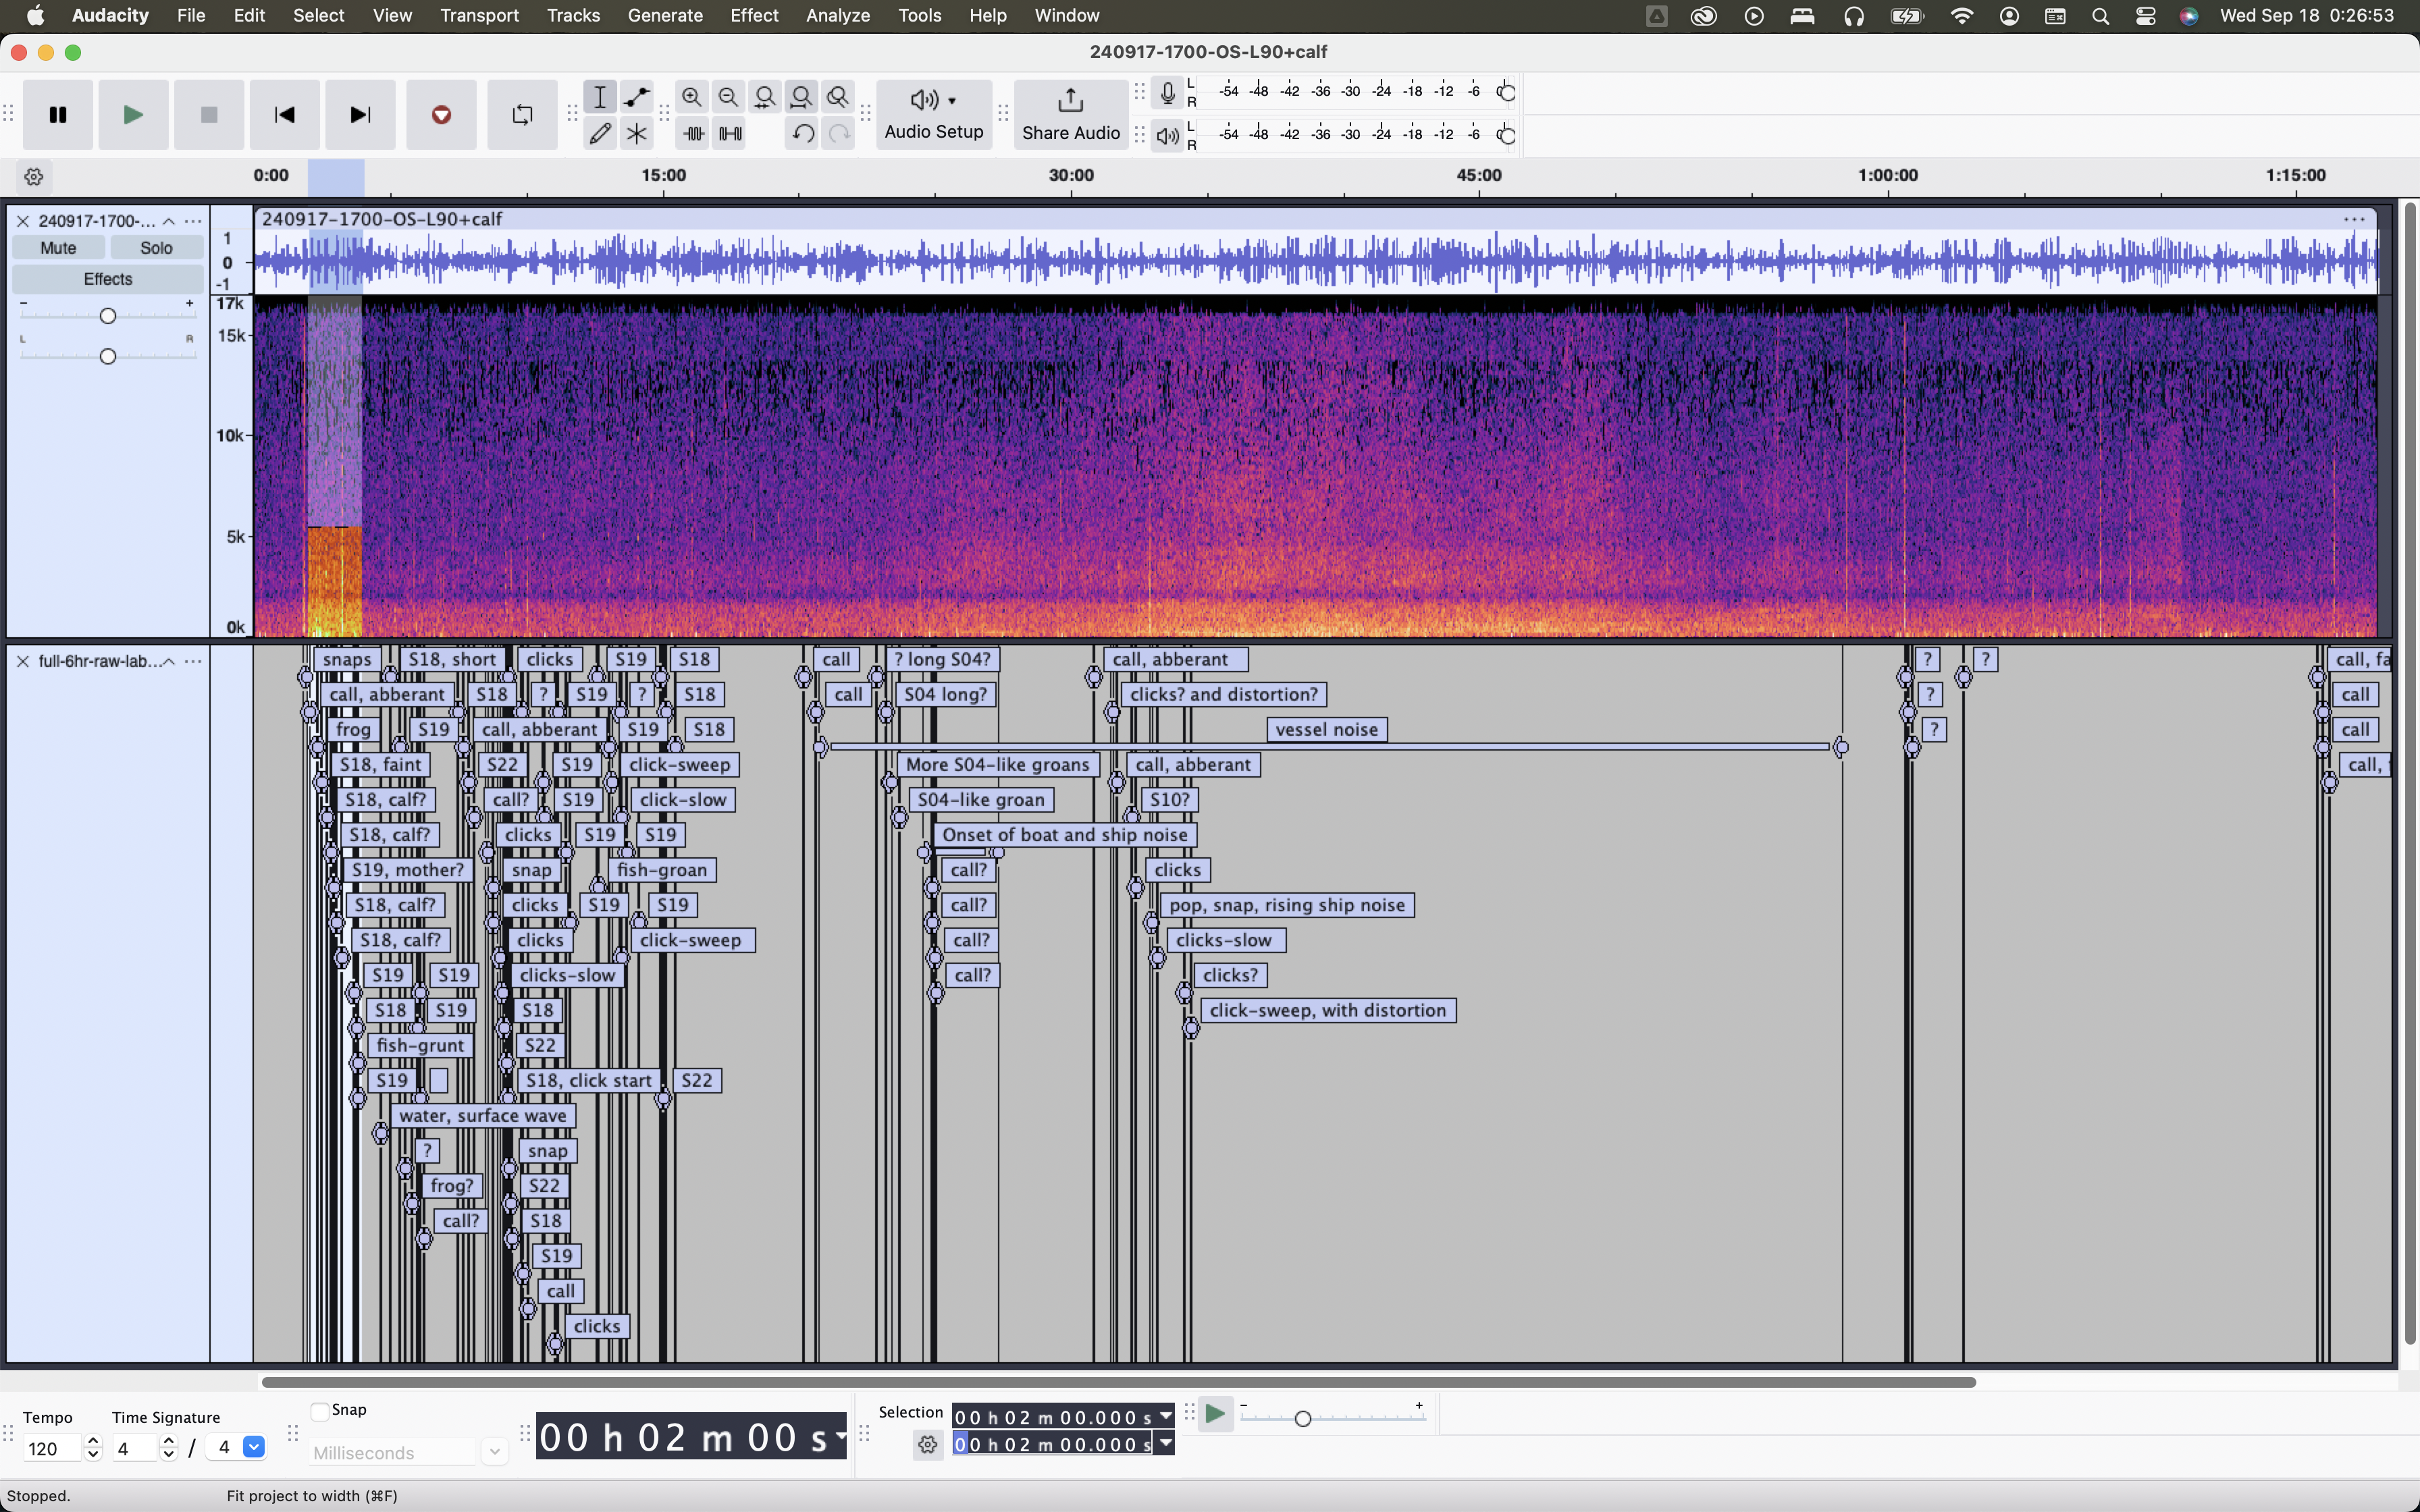Click the Trim audio outside selection icon

693,133
